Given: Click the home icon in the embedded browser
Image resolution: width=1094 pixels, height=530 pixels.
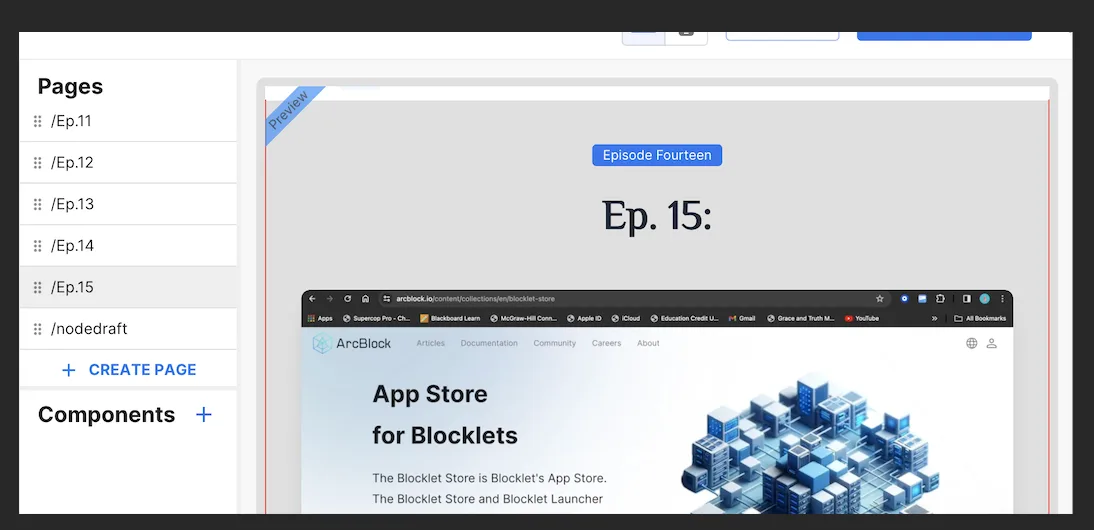Looking at the screenshot, I should click(365, 298).
